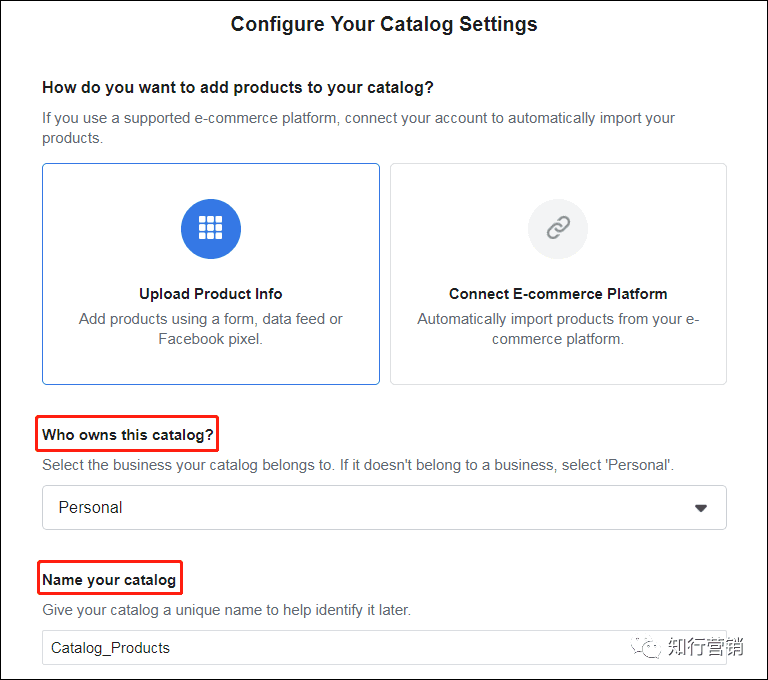The image size is (768, 680).
Task: Click the 'Select the business your catalog' hint
Action: coord(200,466)
